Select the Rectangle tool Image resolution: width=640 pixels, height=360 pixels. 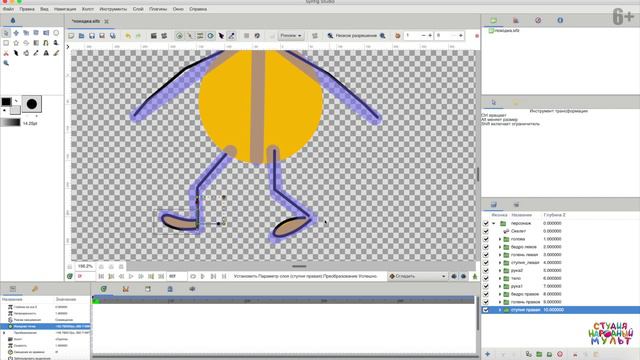[x=6, y=43]
